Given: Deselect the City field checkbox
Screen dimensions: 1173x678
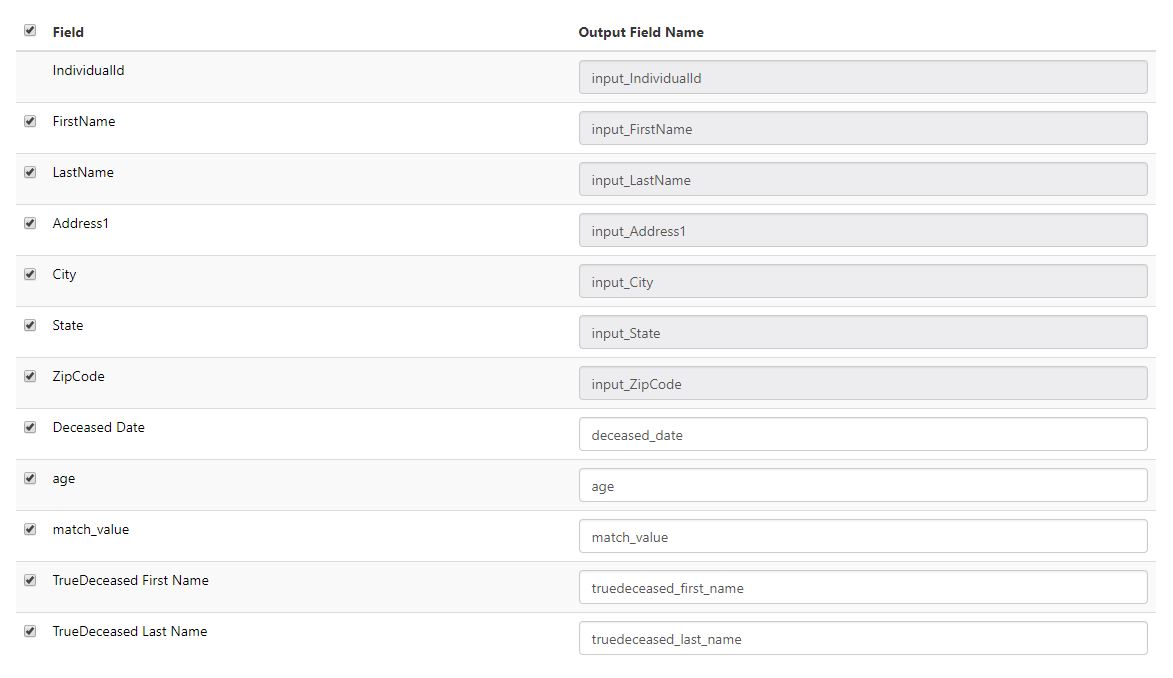Looking at the screenshot, I should [x=30, y=274].
